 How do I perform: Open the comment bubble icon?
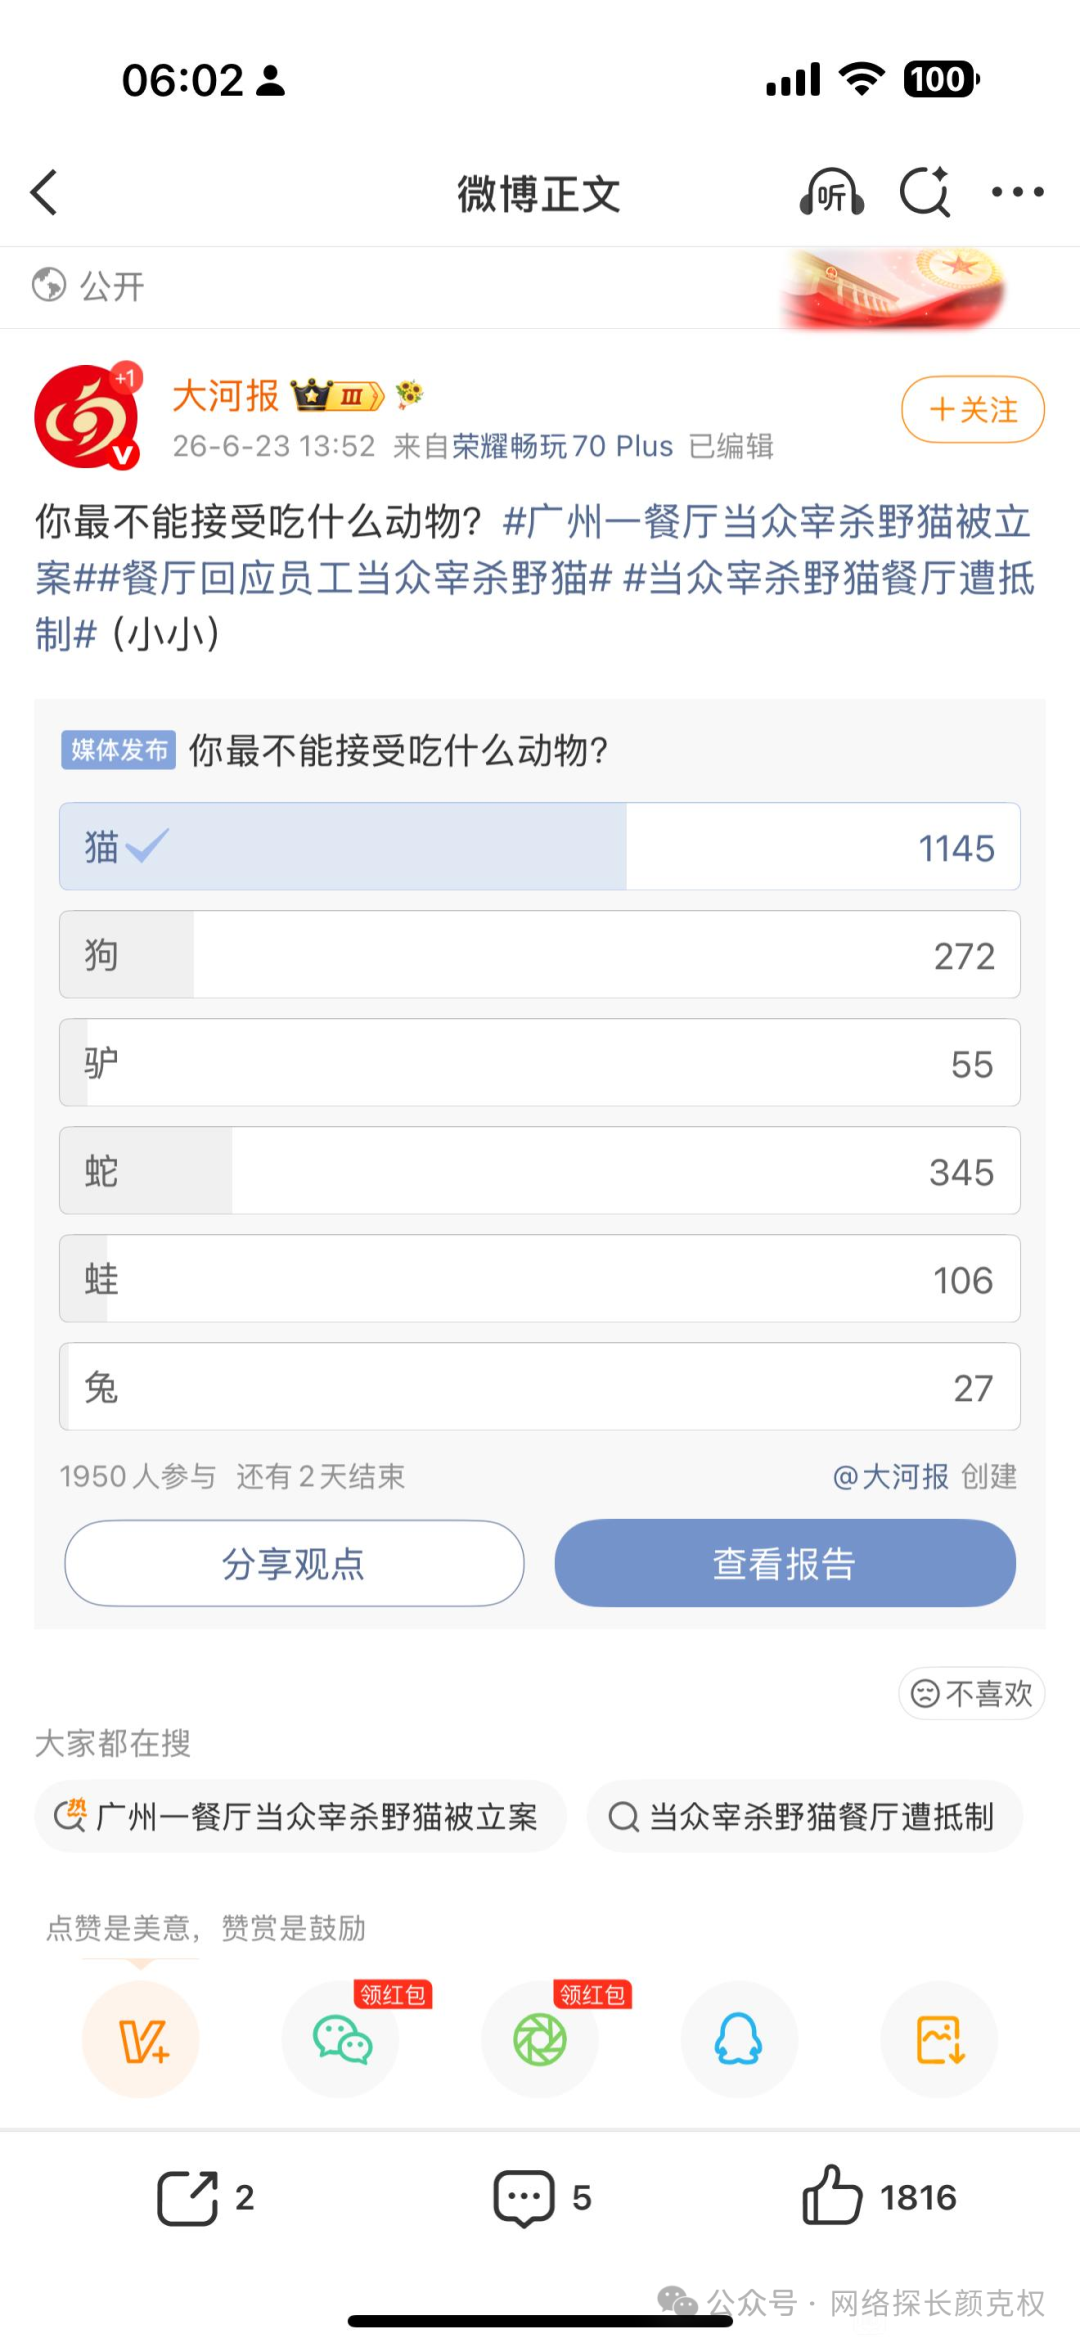point(524,2198)
